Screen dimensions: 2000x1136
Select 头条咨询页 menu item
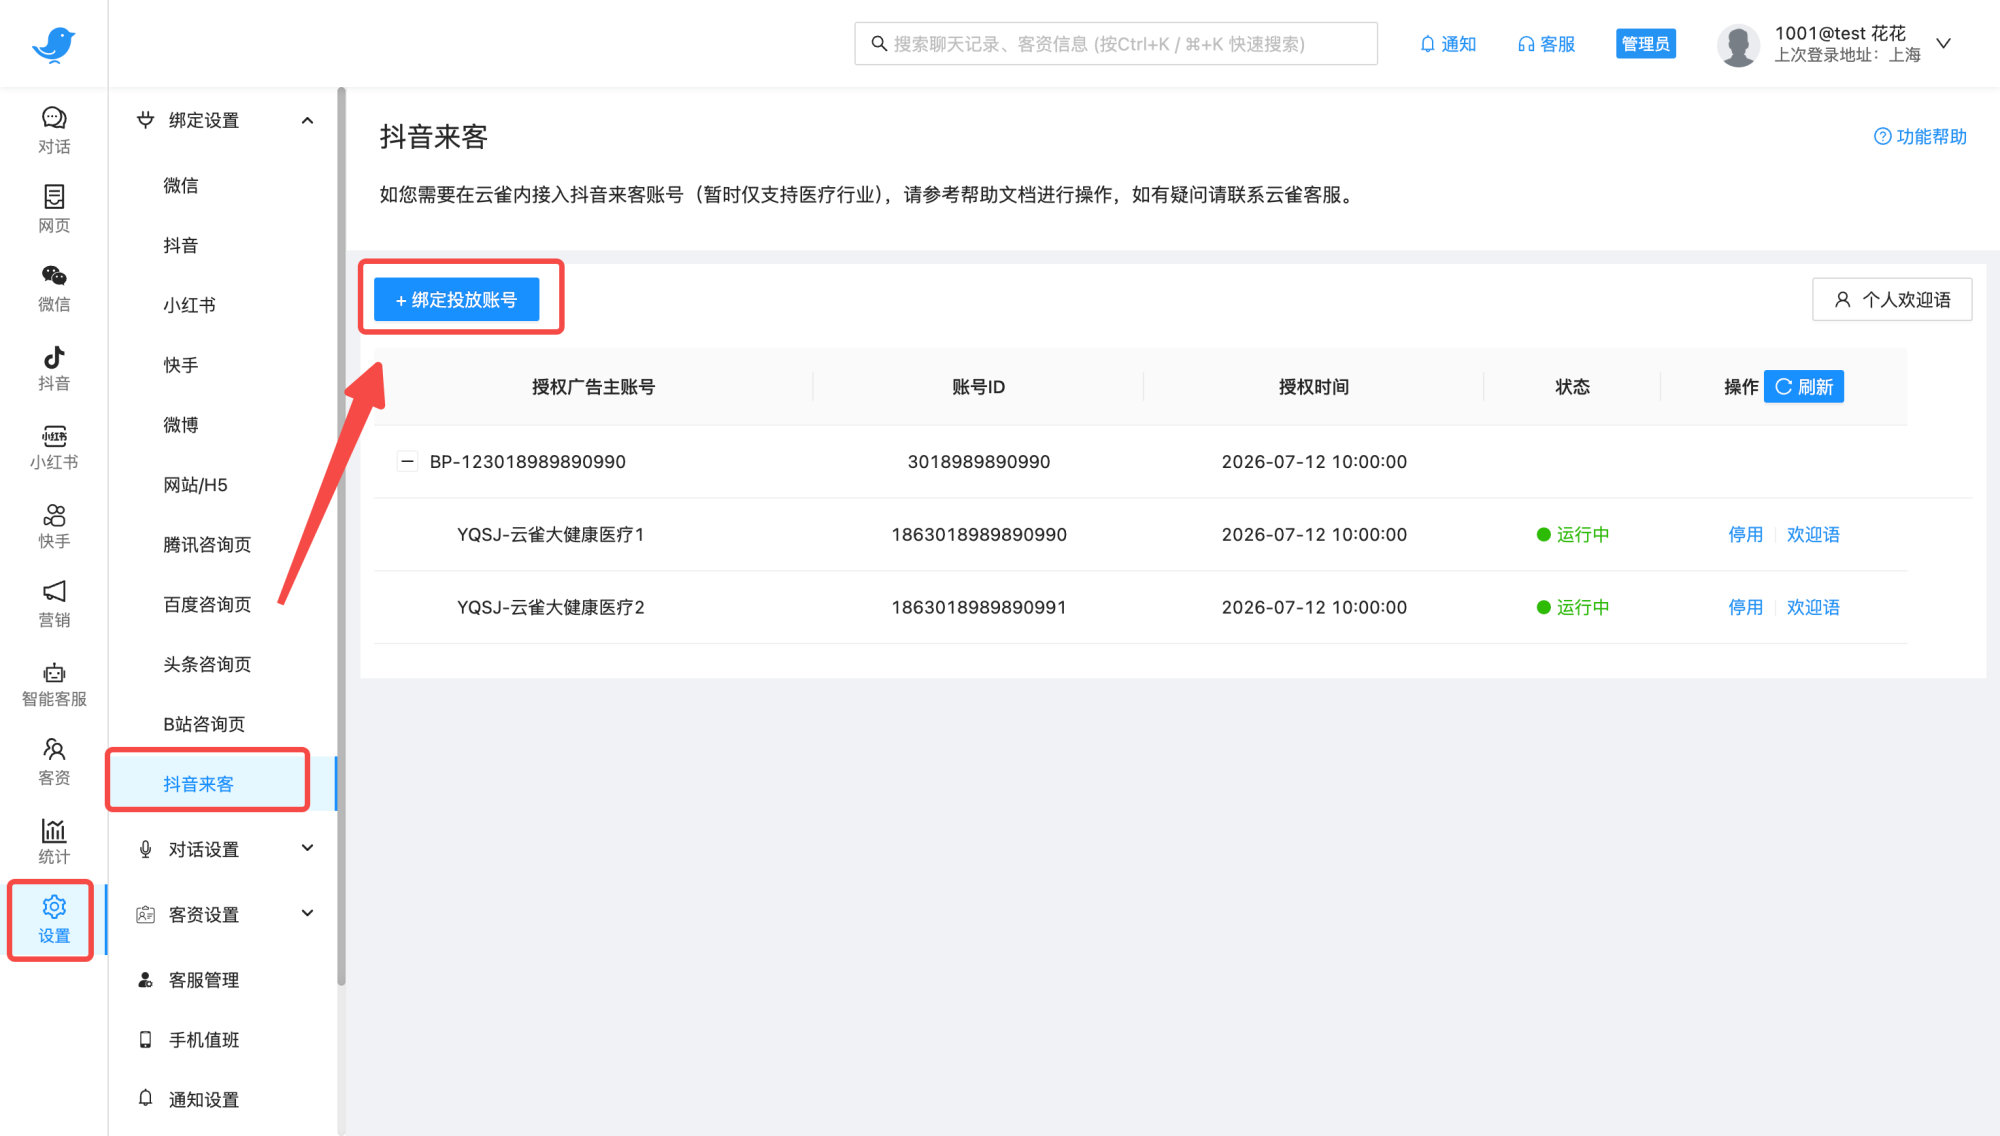pos(207,665)
